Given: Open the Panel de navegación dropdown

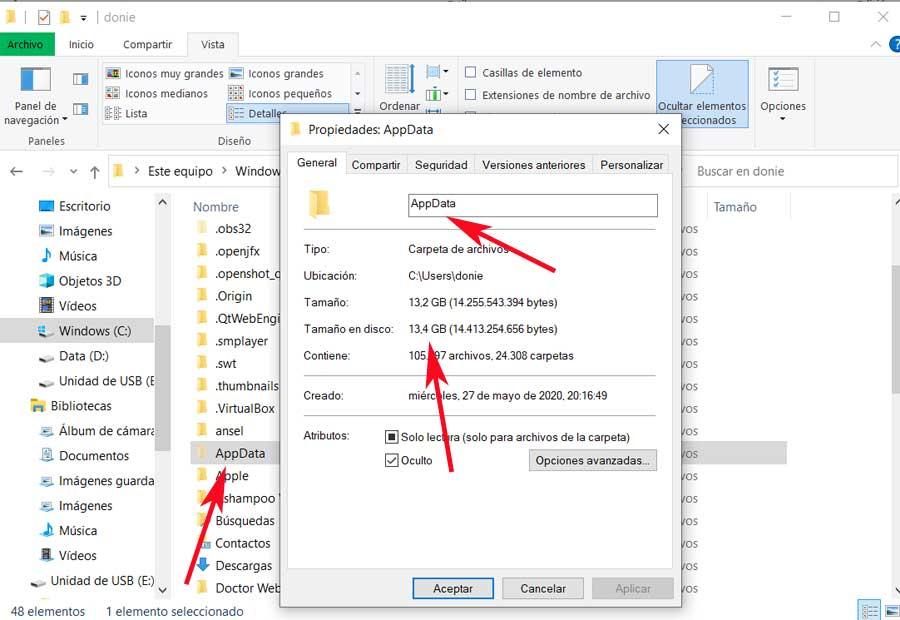Looking at the screenshot, I should 35,96.
